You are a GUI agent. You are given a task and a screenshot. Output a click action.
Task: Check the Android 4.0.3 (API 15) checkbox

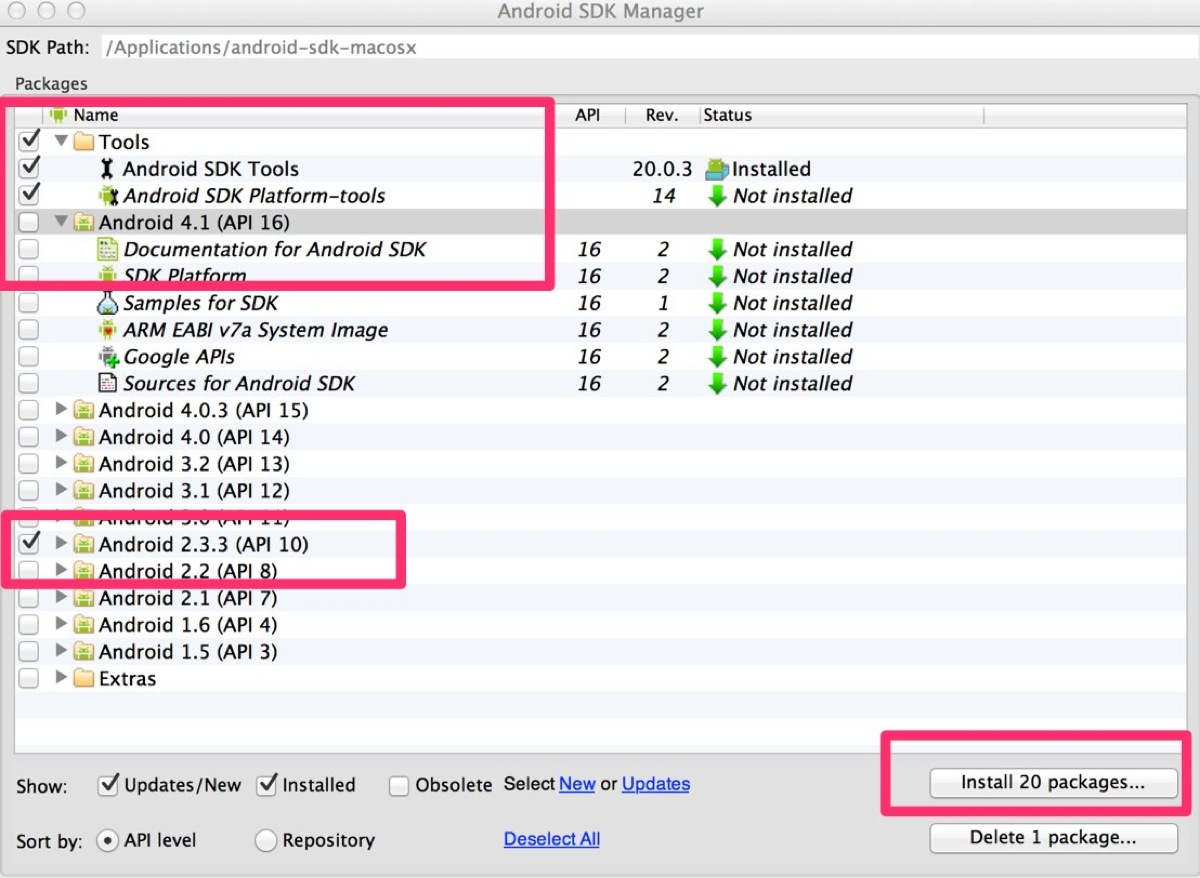click(29, 410)
